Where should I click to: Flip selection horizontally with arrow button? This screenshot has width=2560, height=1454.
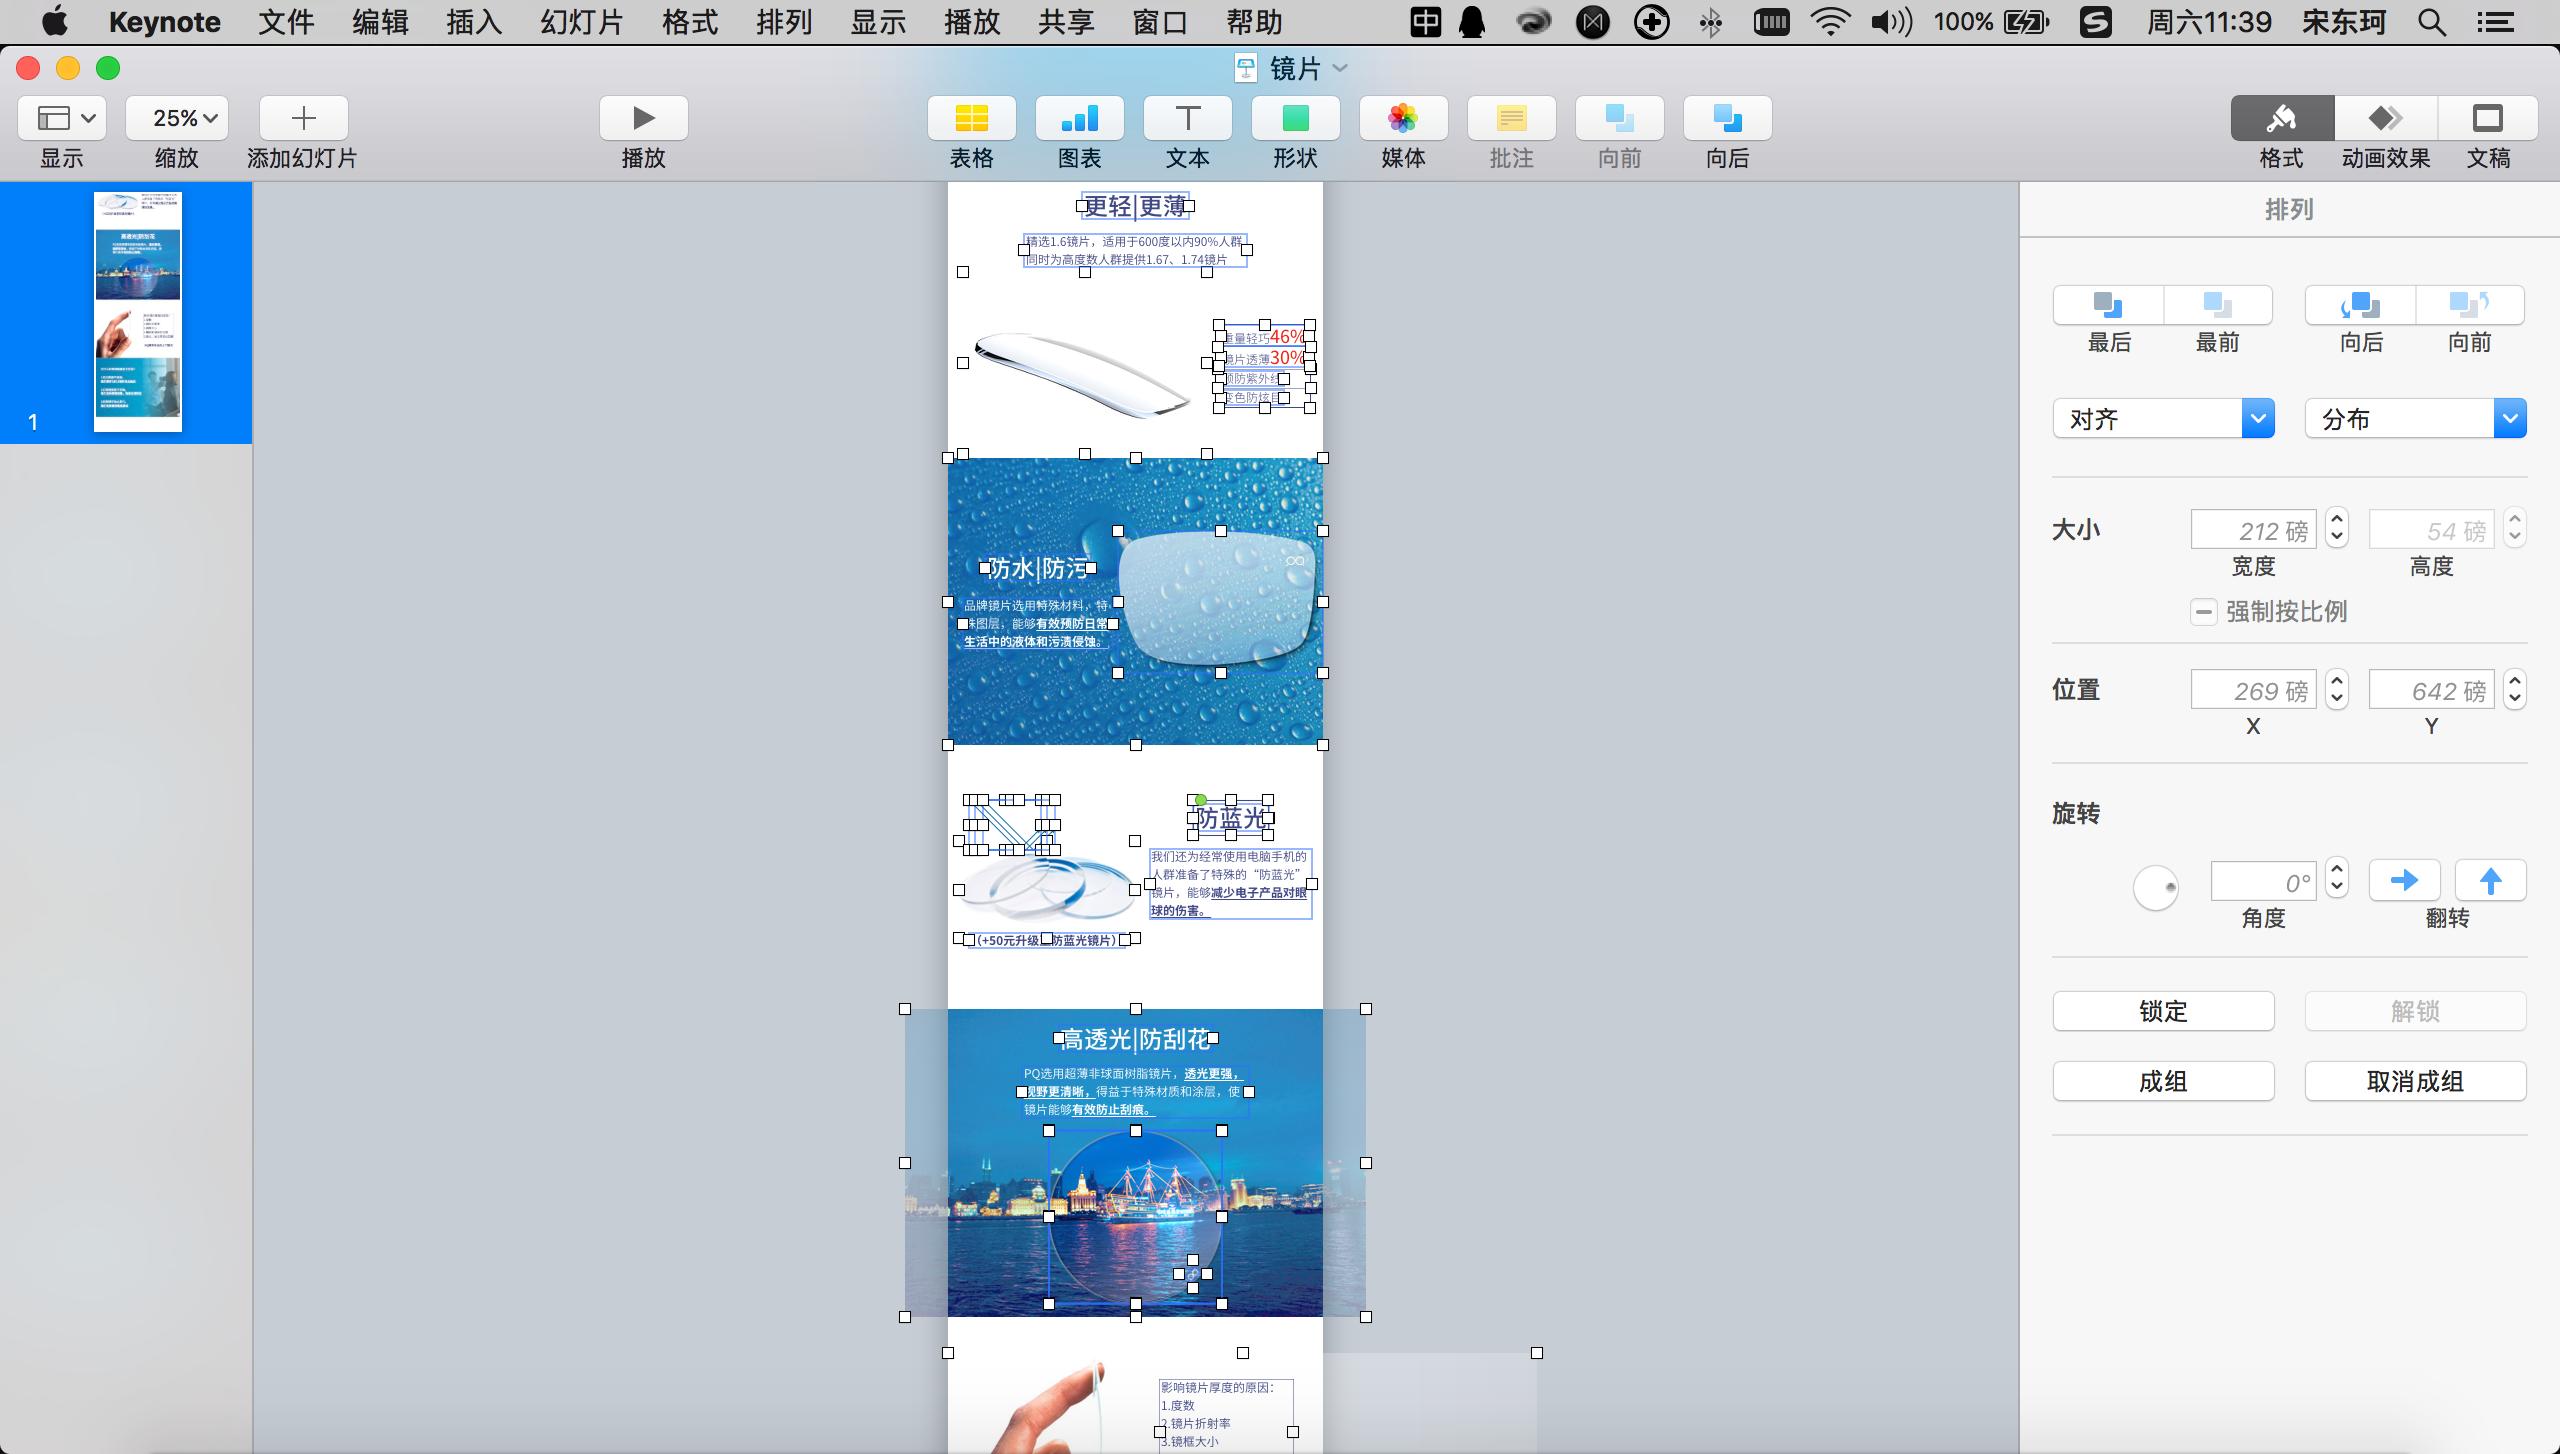[x=2404, y=881]
